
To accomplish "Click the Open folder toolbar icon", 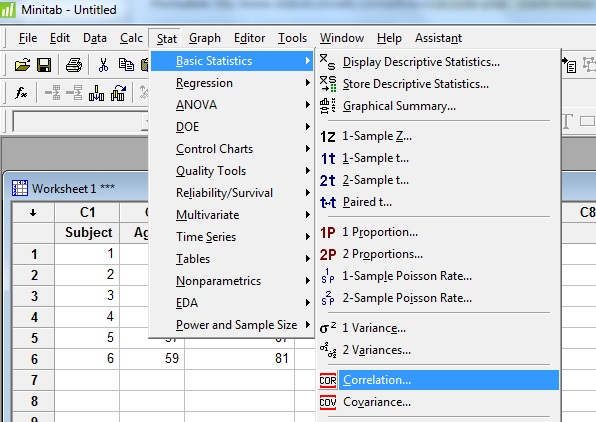I will coord(22,65).
